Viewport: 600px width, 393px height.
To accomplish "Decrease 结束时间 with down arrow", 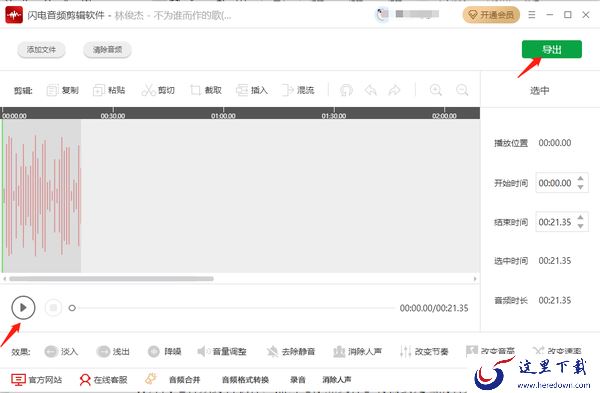I will click(580, 226).
